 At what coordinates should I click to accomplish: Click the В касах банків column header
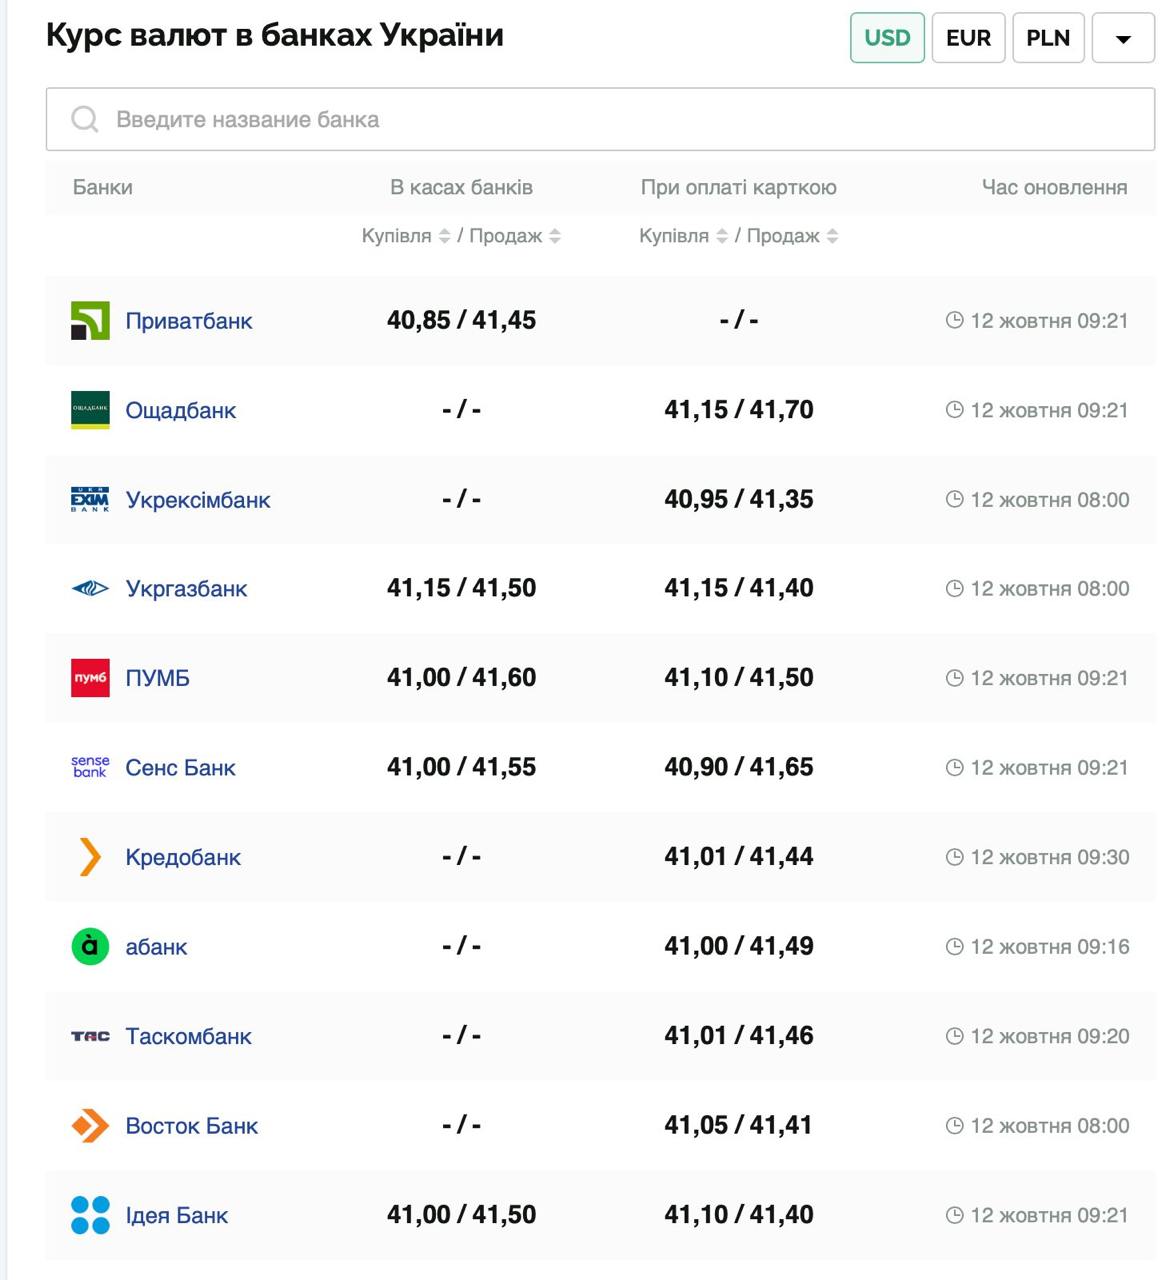[461, 187]
